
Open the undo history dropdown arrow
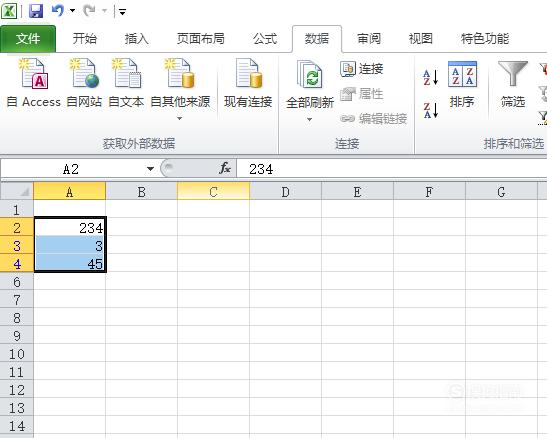pyautogui.click(x=73, y=11)
